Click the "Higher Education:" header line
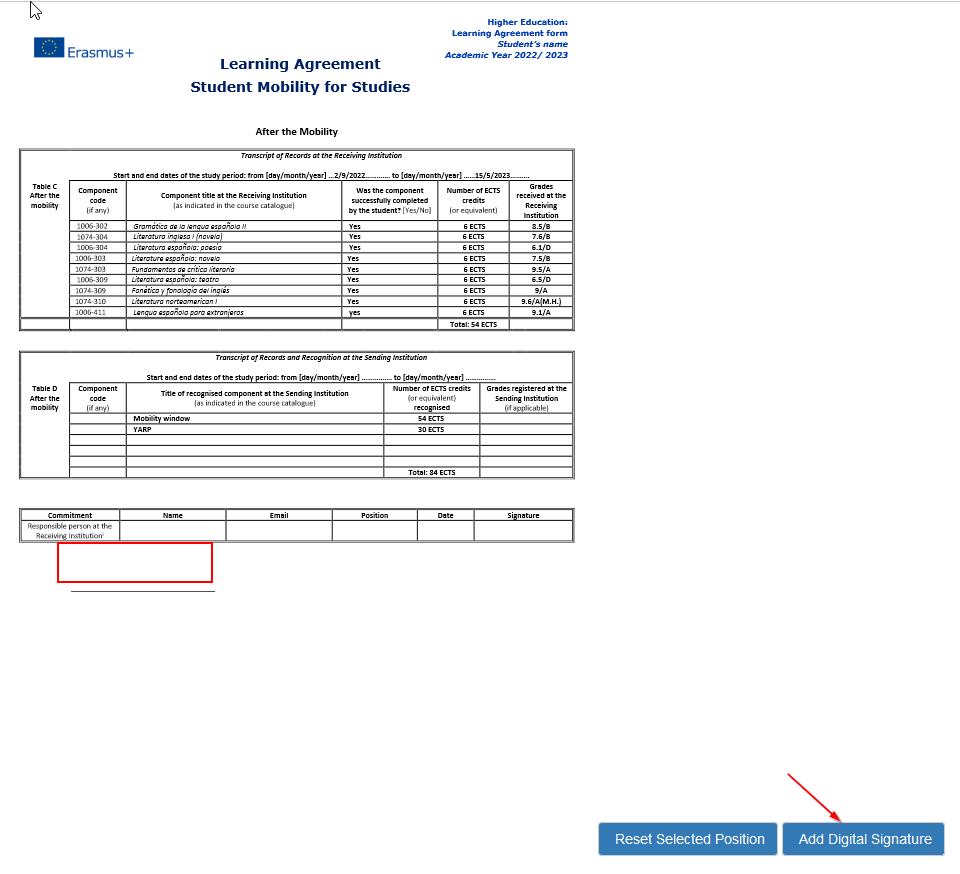 [x=527, y=22]
